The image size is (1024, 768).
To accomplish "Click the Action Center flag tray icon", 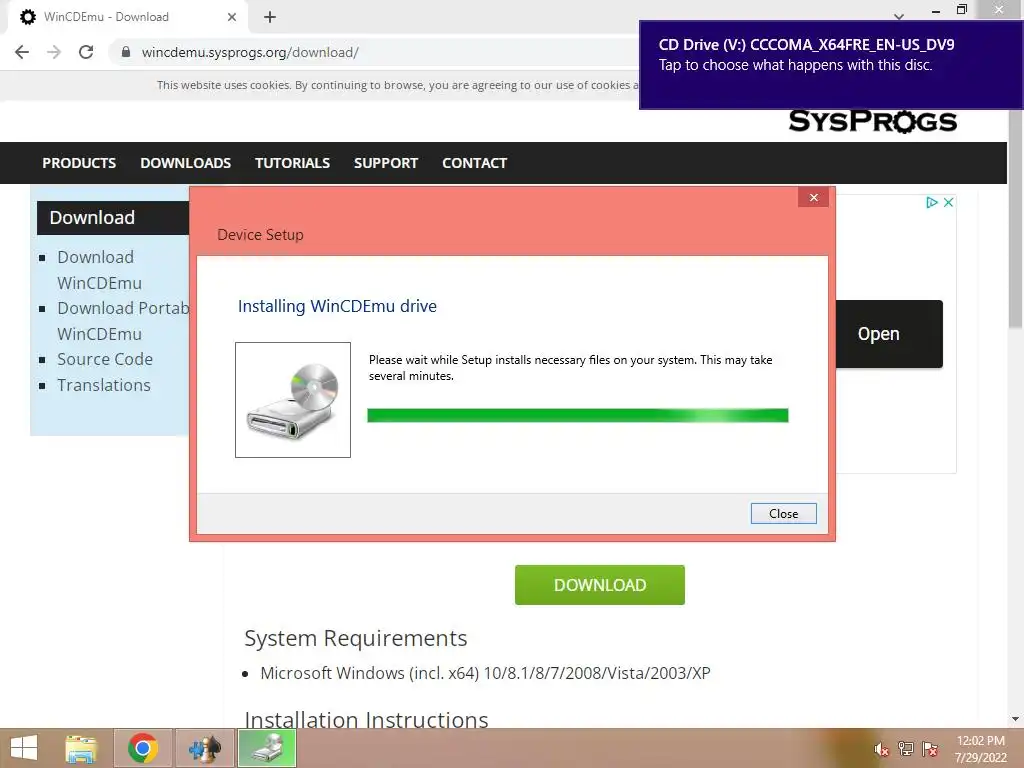I will 930,749.
